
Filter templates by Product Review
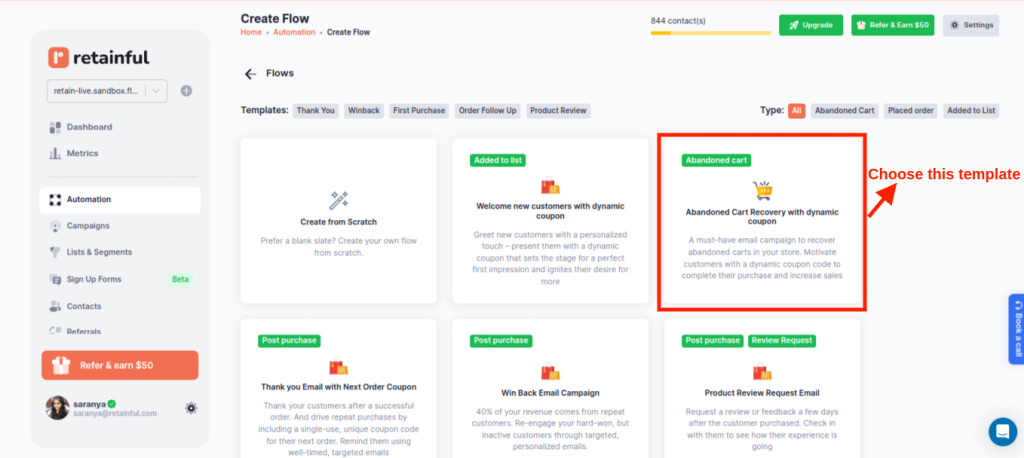tap(558, 111)
